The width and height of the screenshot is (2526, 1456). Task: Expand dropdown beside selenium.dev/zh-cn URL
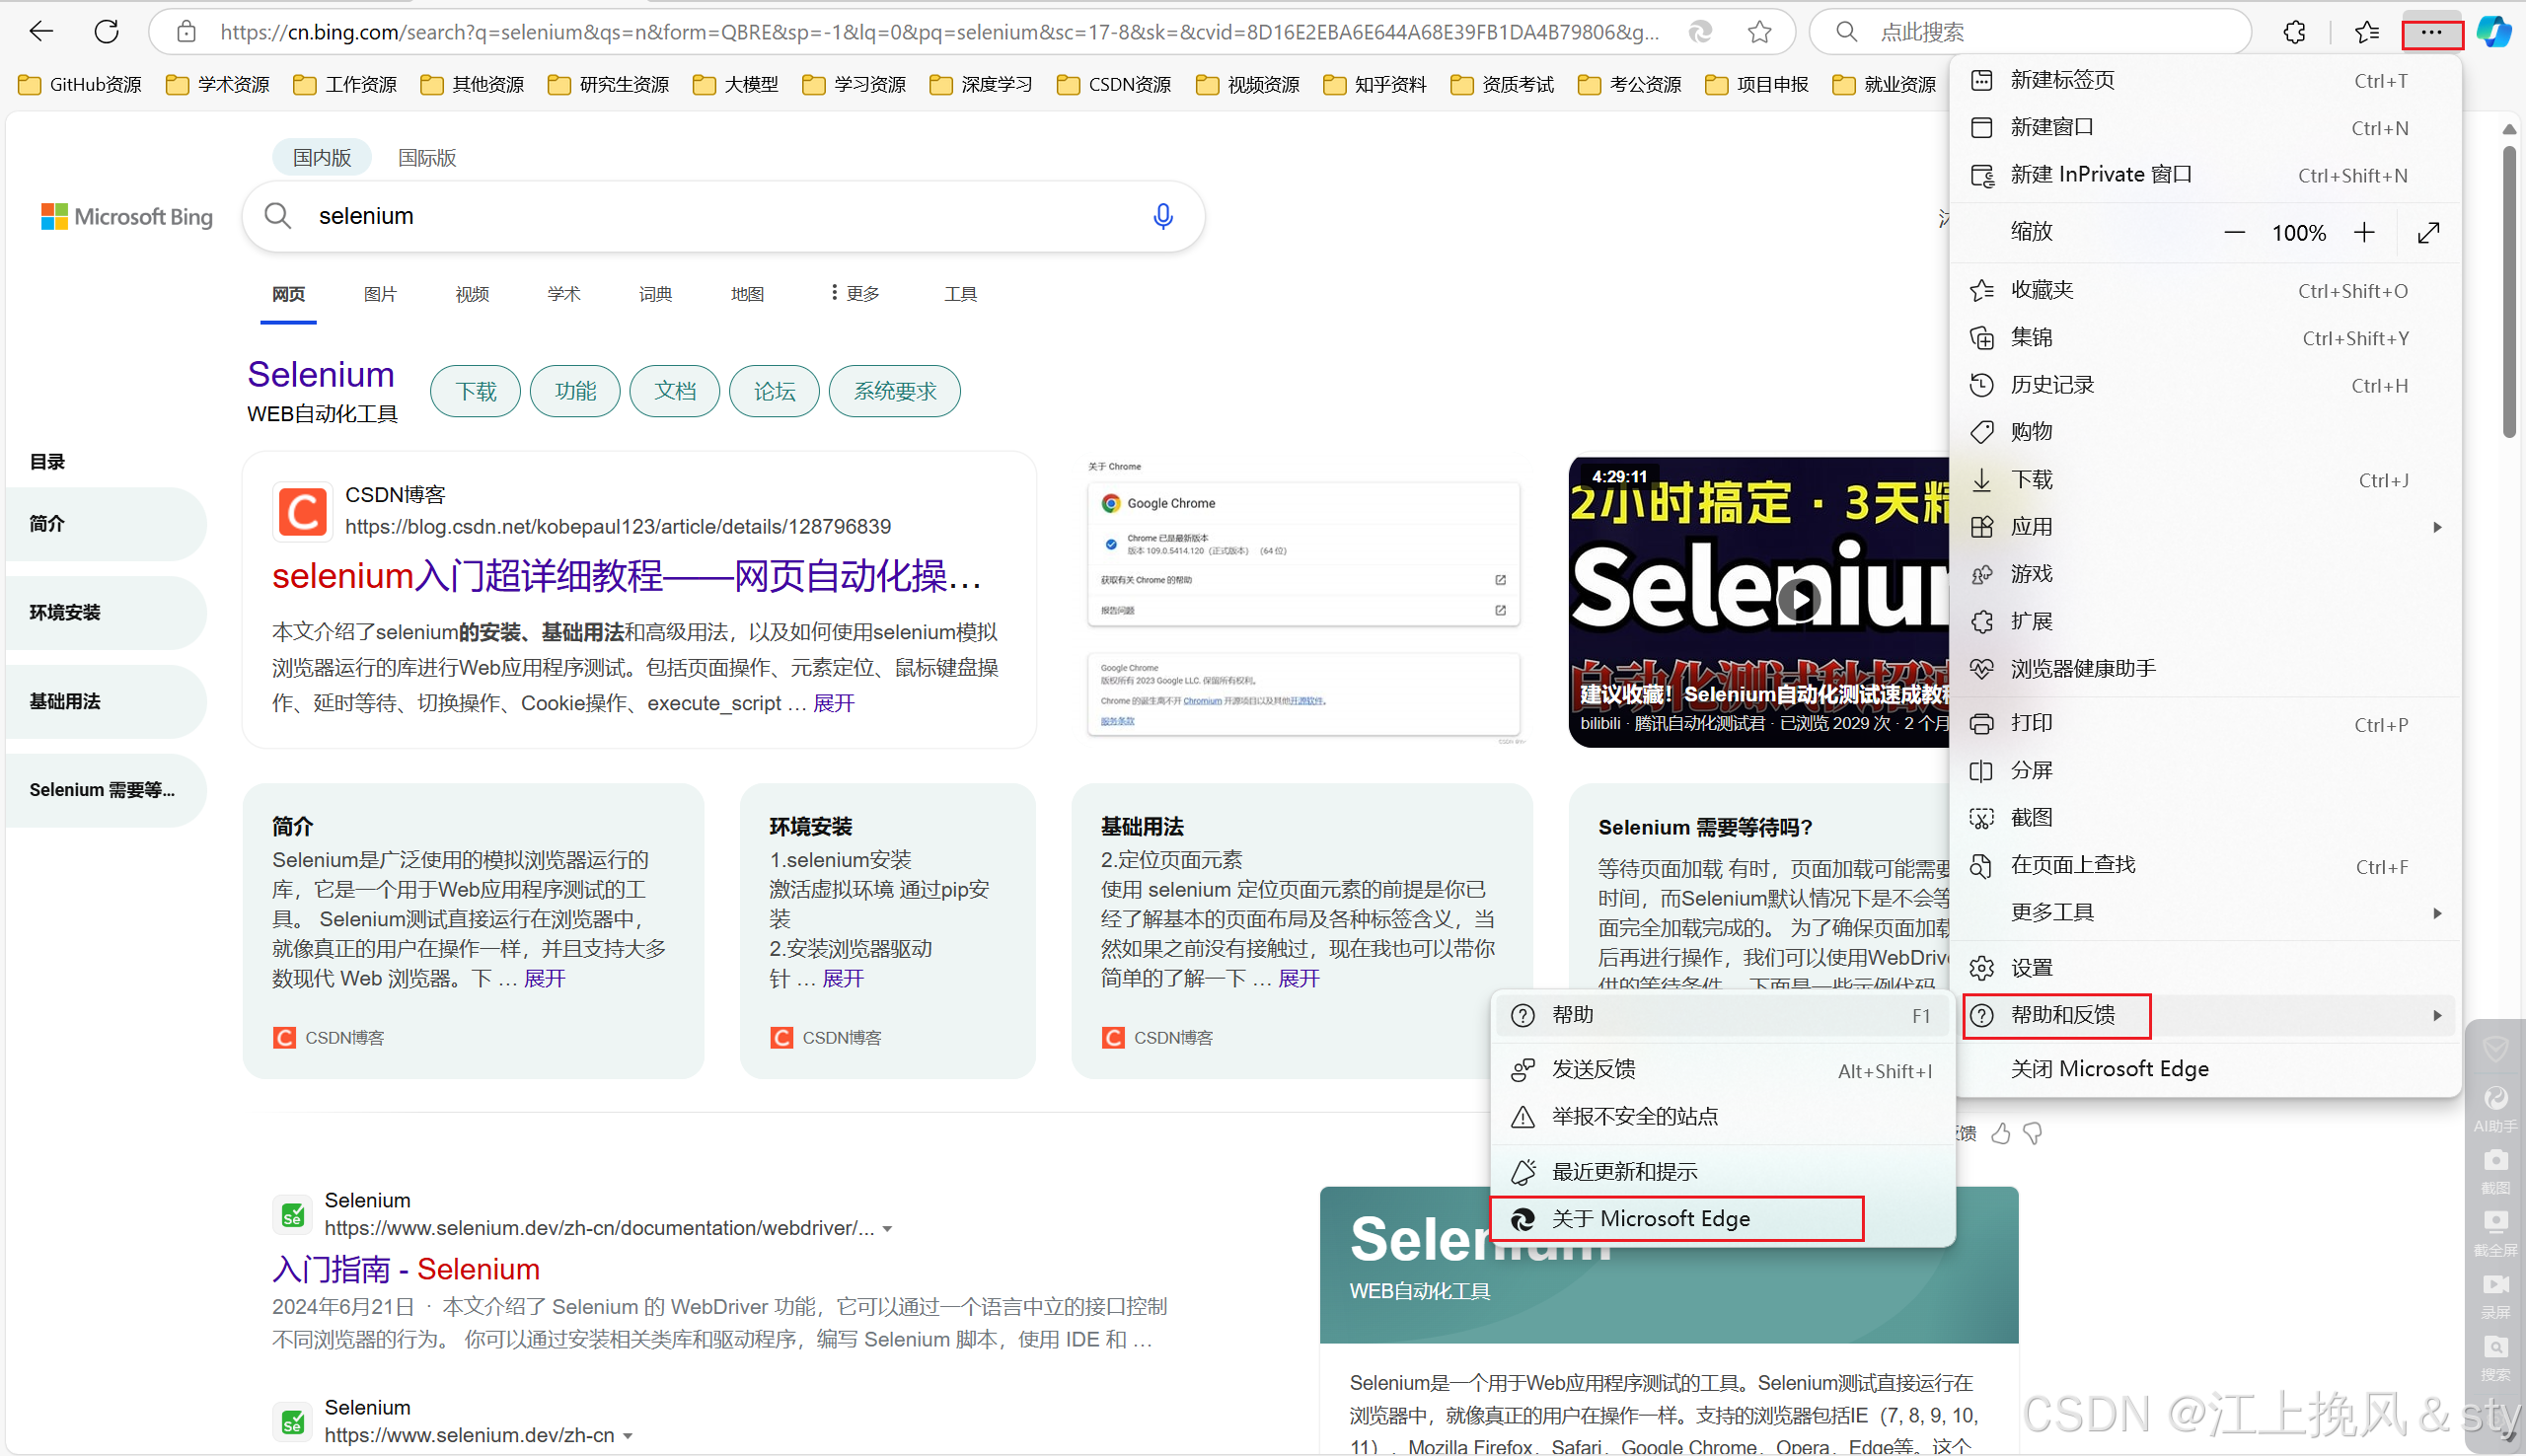point(627,1436)
